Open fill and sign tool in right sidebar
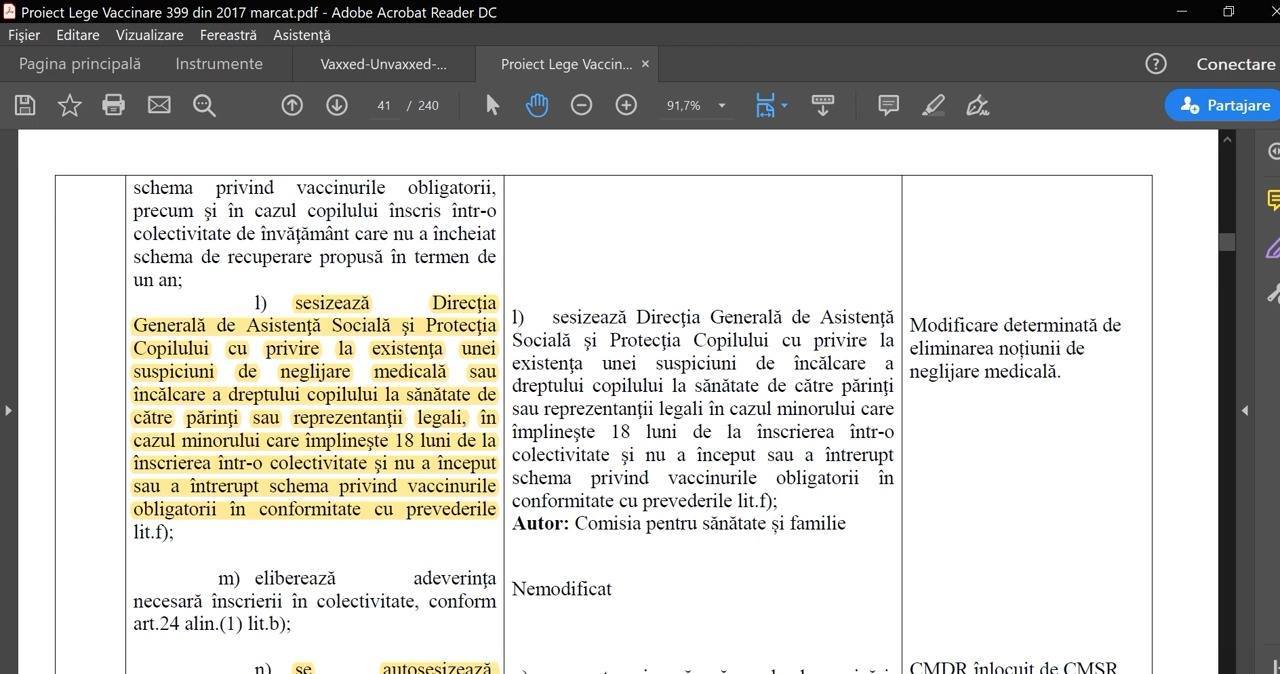The width and height of the screenshot is (1280, 674). (x=1274, y=247)
